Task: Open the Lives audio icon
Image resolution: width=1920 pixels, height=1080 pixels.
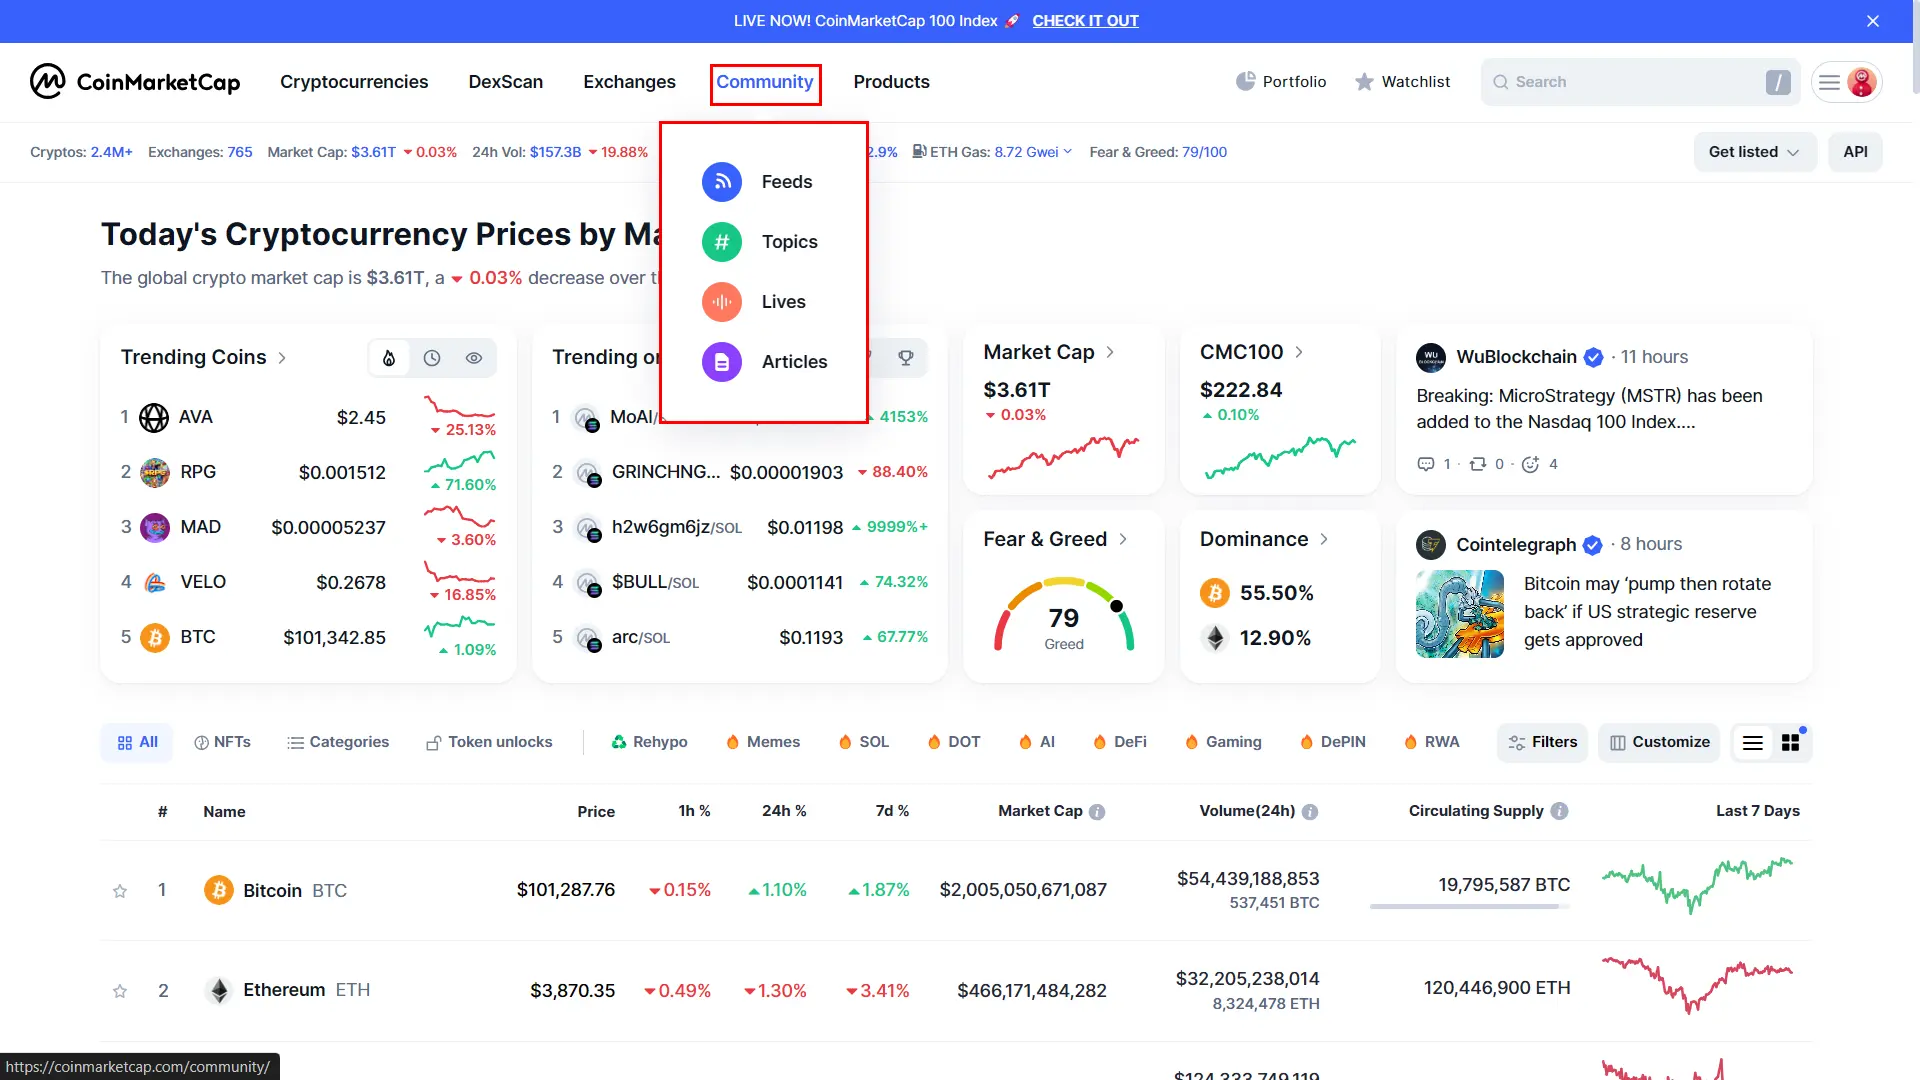Action: (722, 302)
